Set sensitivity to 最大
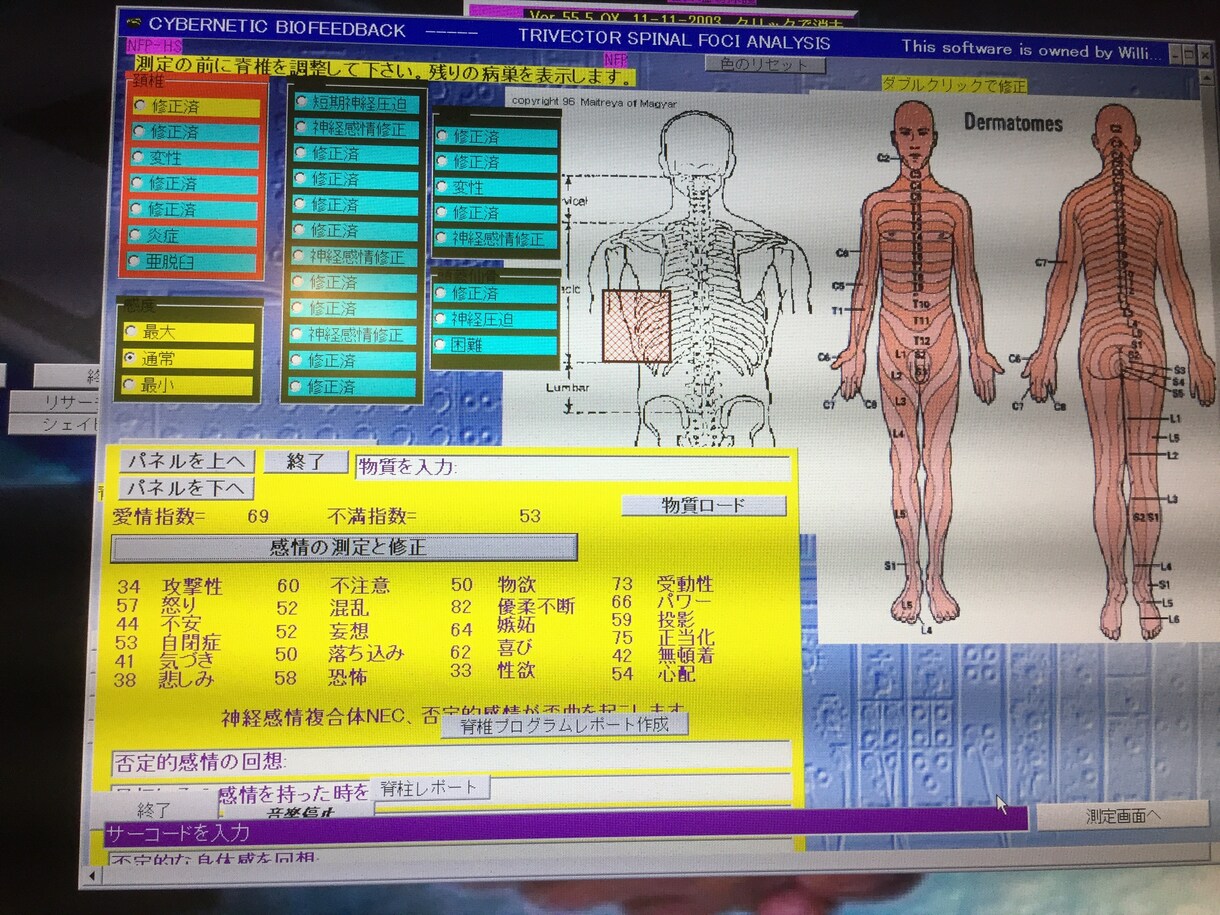1220x915 pixels. pos(130,332)
